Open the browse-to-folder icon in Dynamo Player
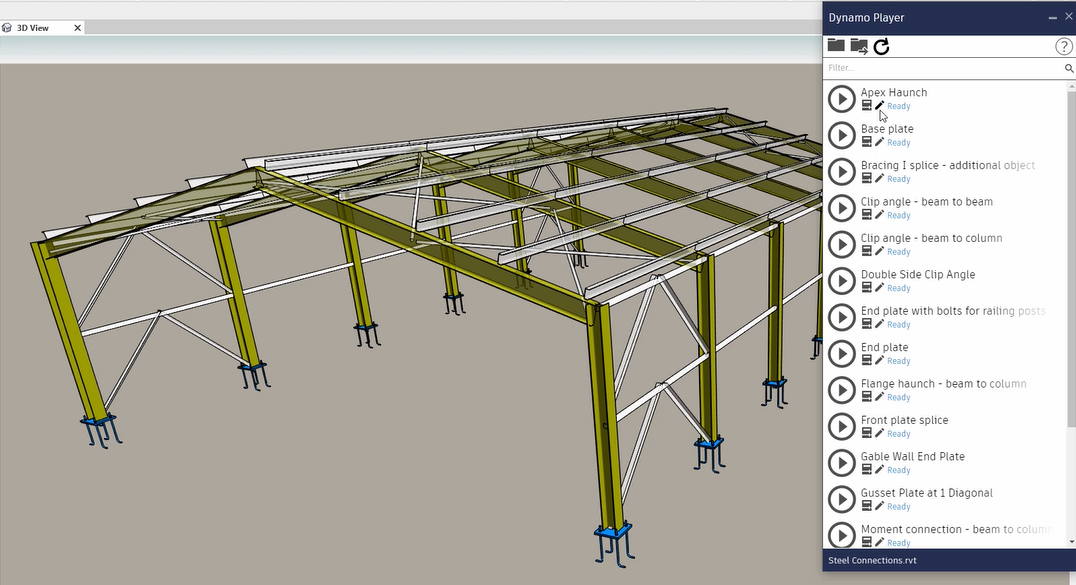Viewport: 1076px width, 585px height. 836,46
